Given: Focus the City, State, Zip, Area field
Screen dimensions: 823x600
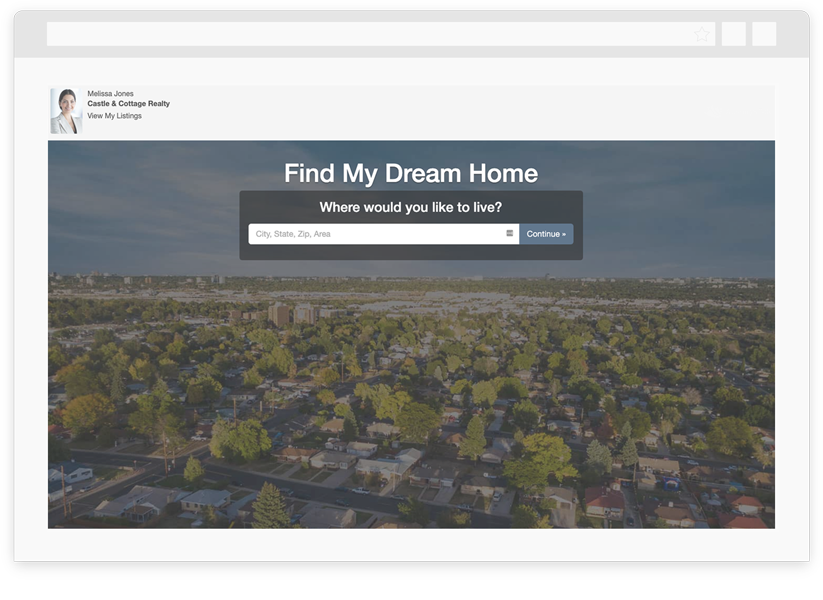Looking at the screenshot, I should pyautogui.click(x=384, y=234).
